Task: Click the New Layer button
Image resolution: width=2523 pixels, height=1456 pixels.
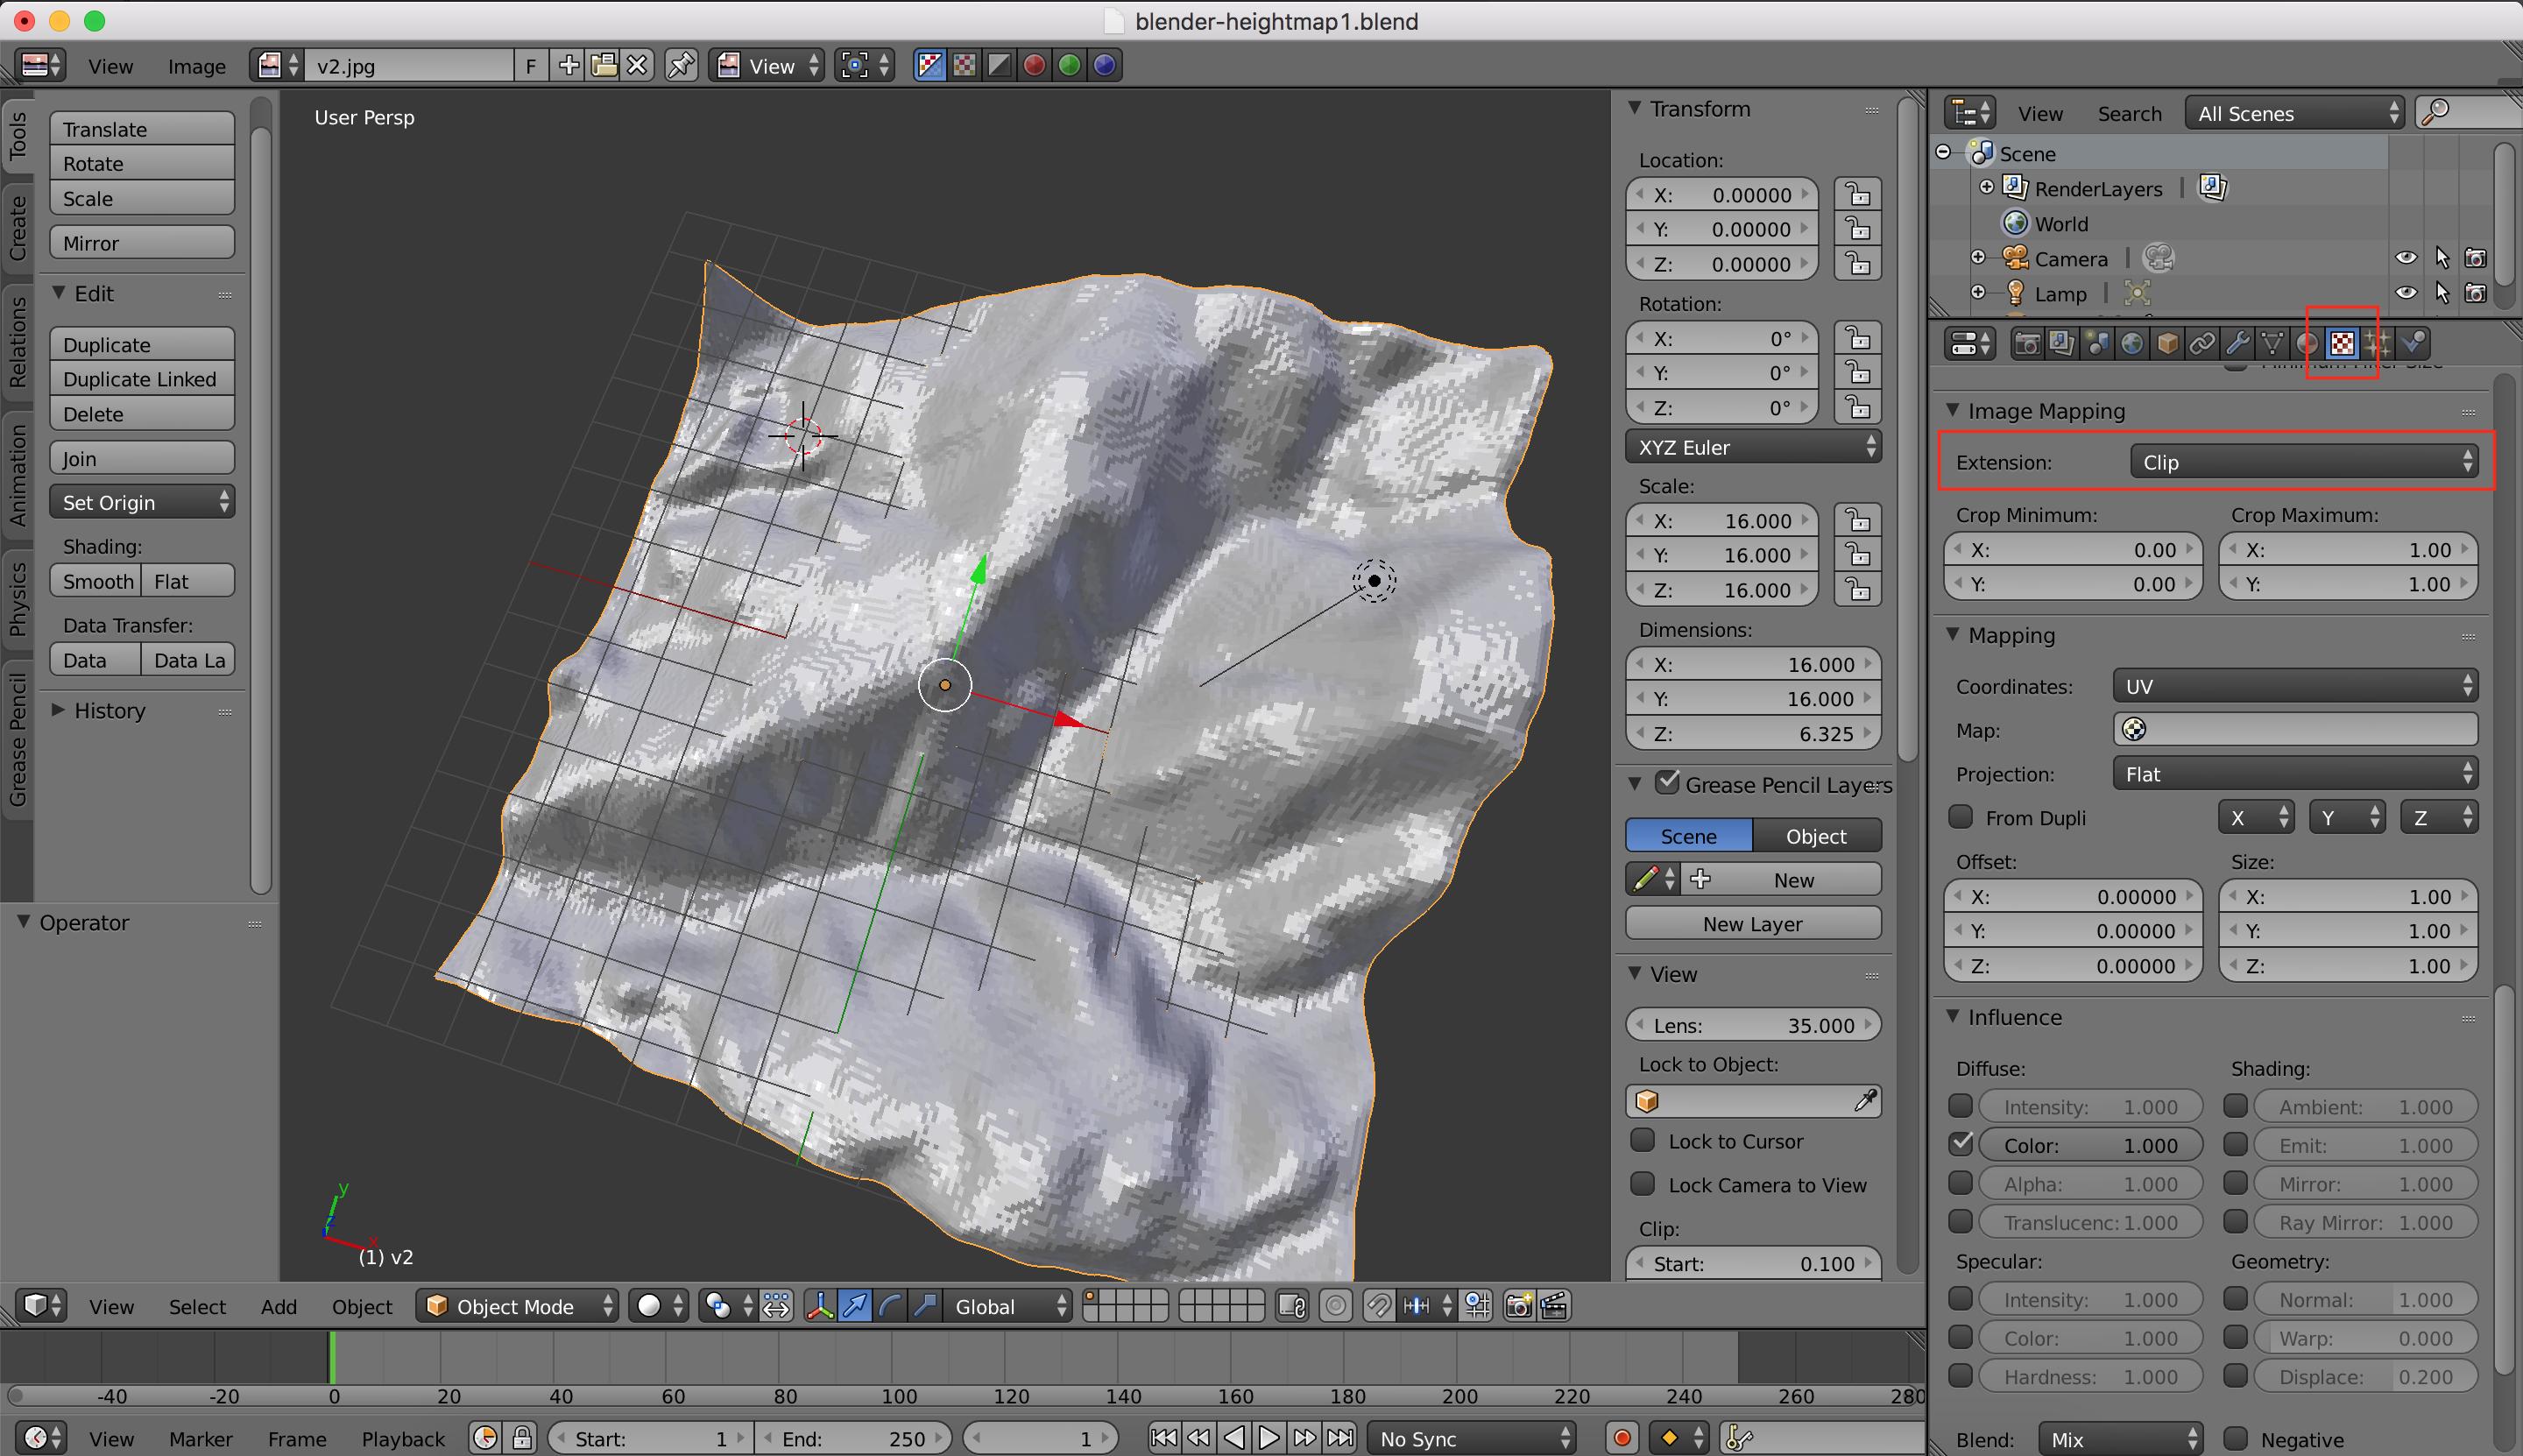Action: click(x=1752, y=923)
